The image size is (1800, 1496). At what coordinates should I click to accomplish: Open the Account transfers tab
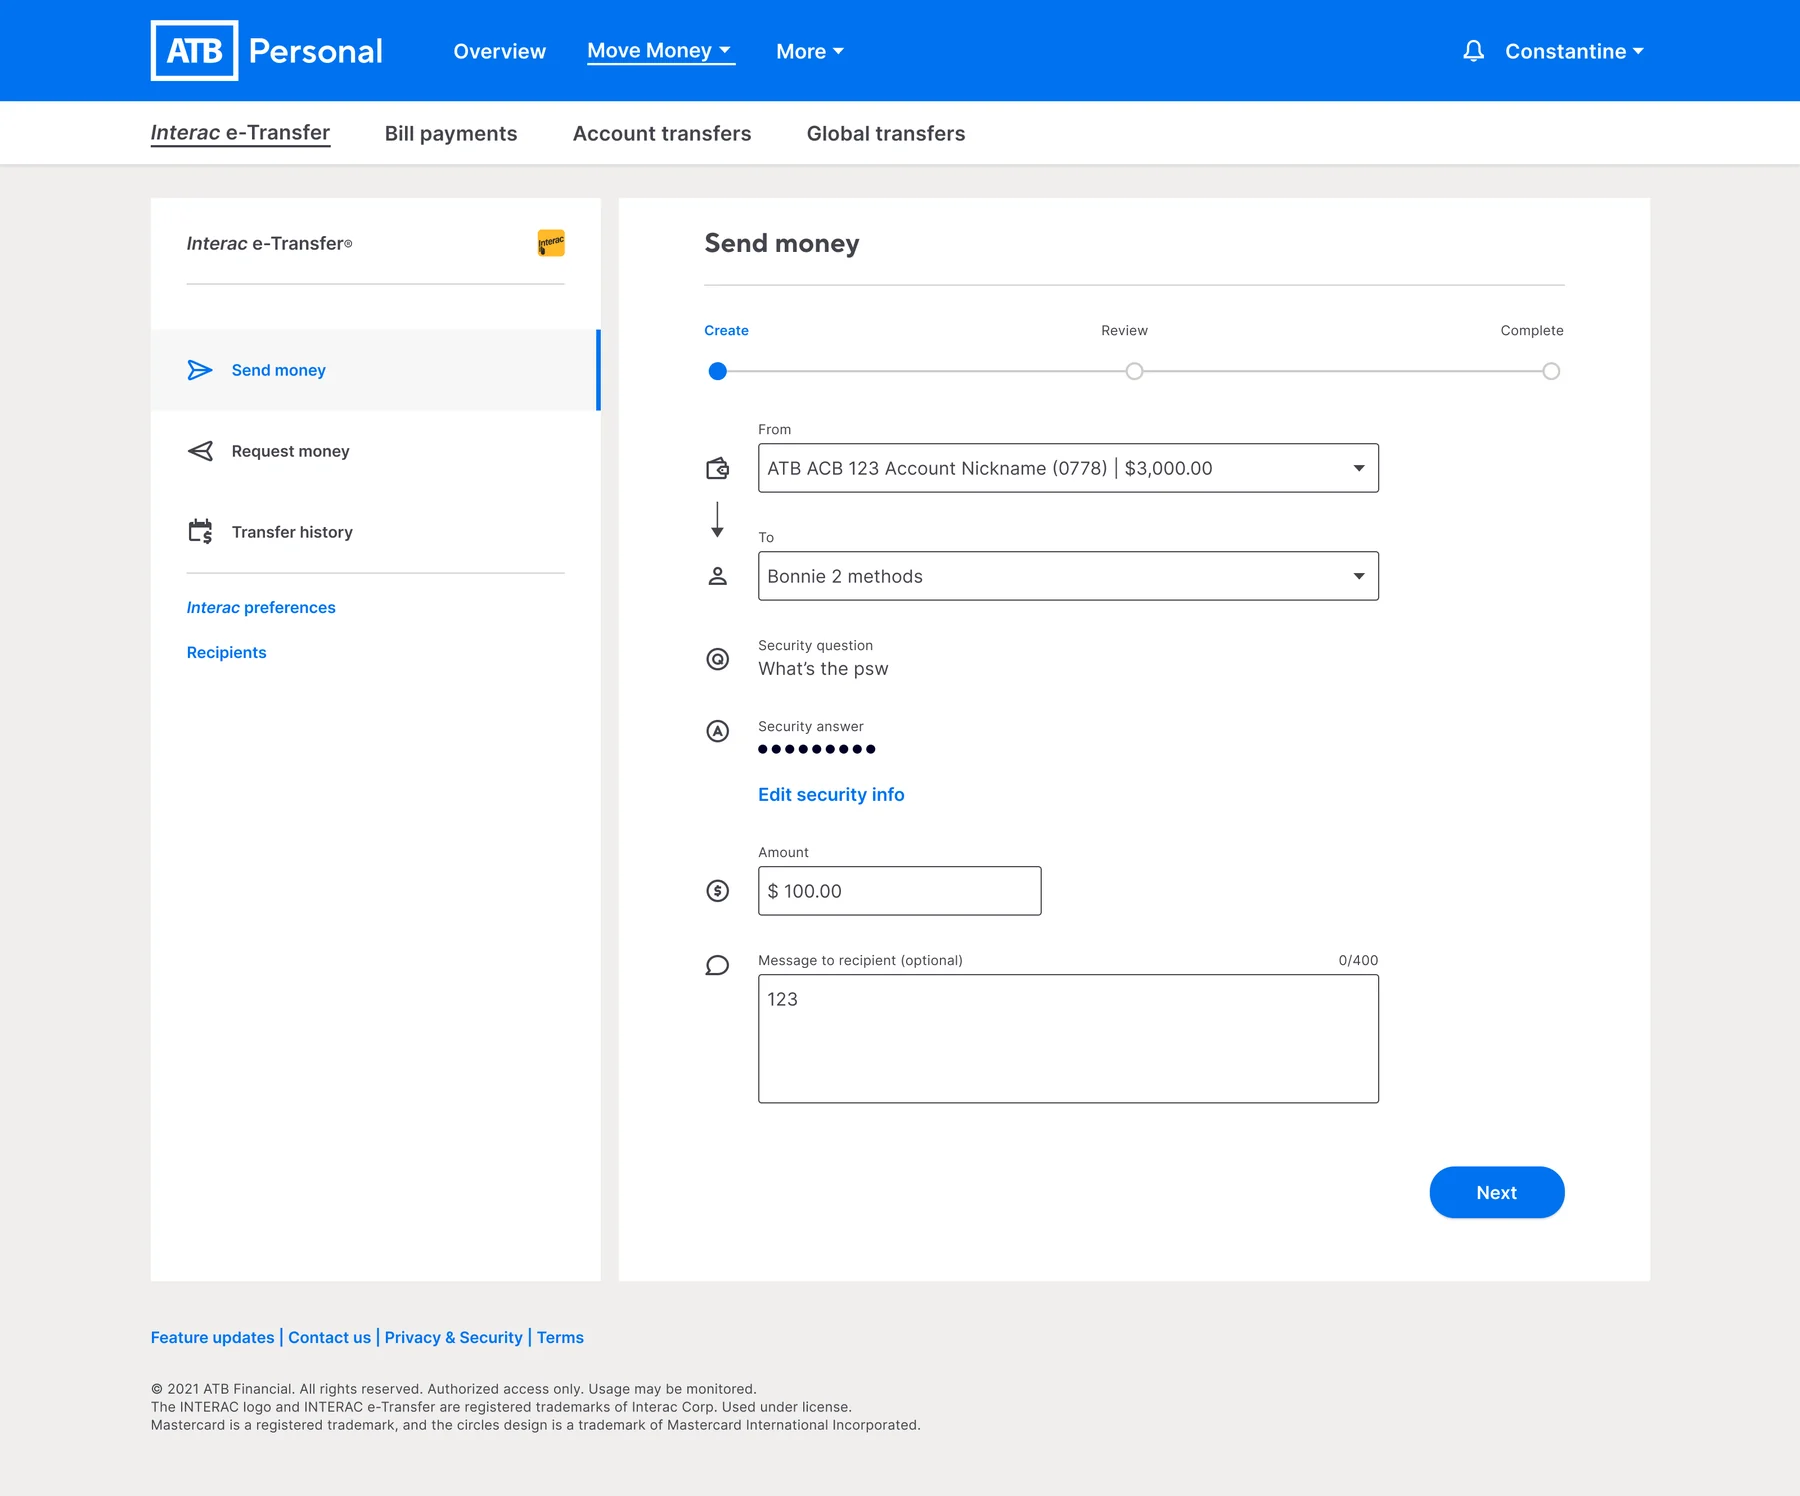click(662, 133)
